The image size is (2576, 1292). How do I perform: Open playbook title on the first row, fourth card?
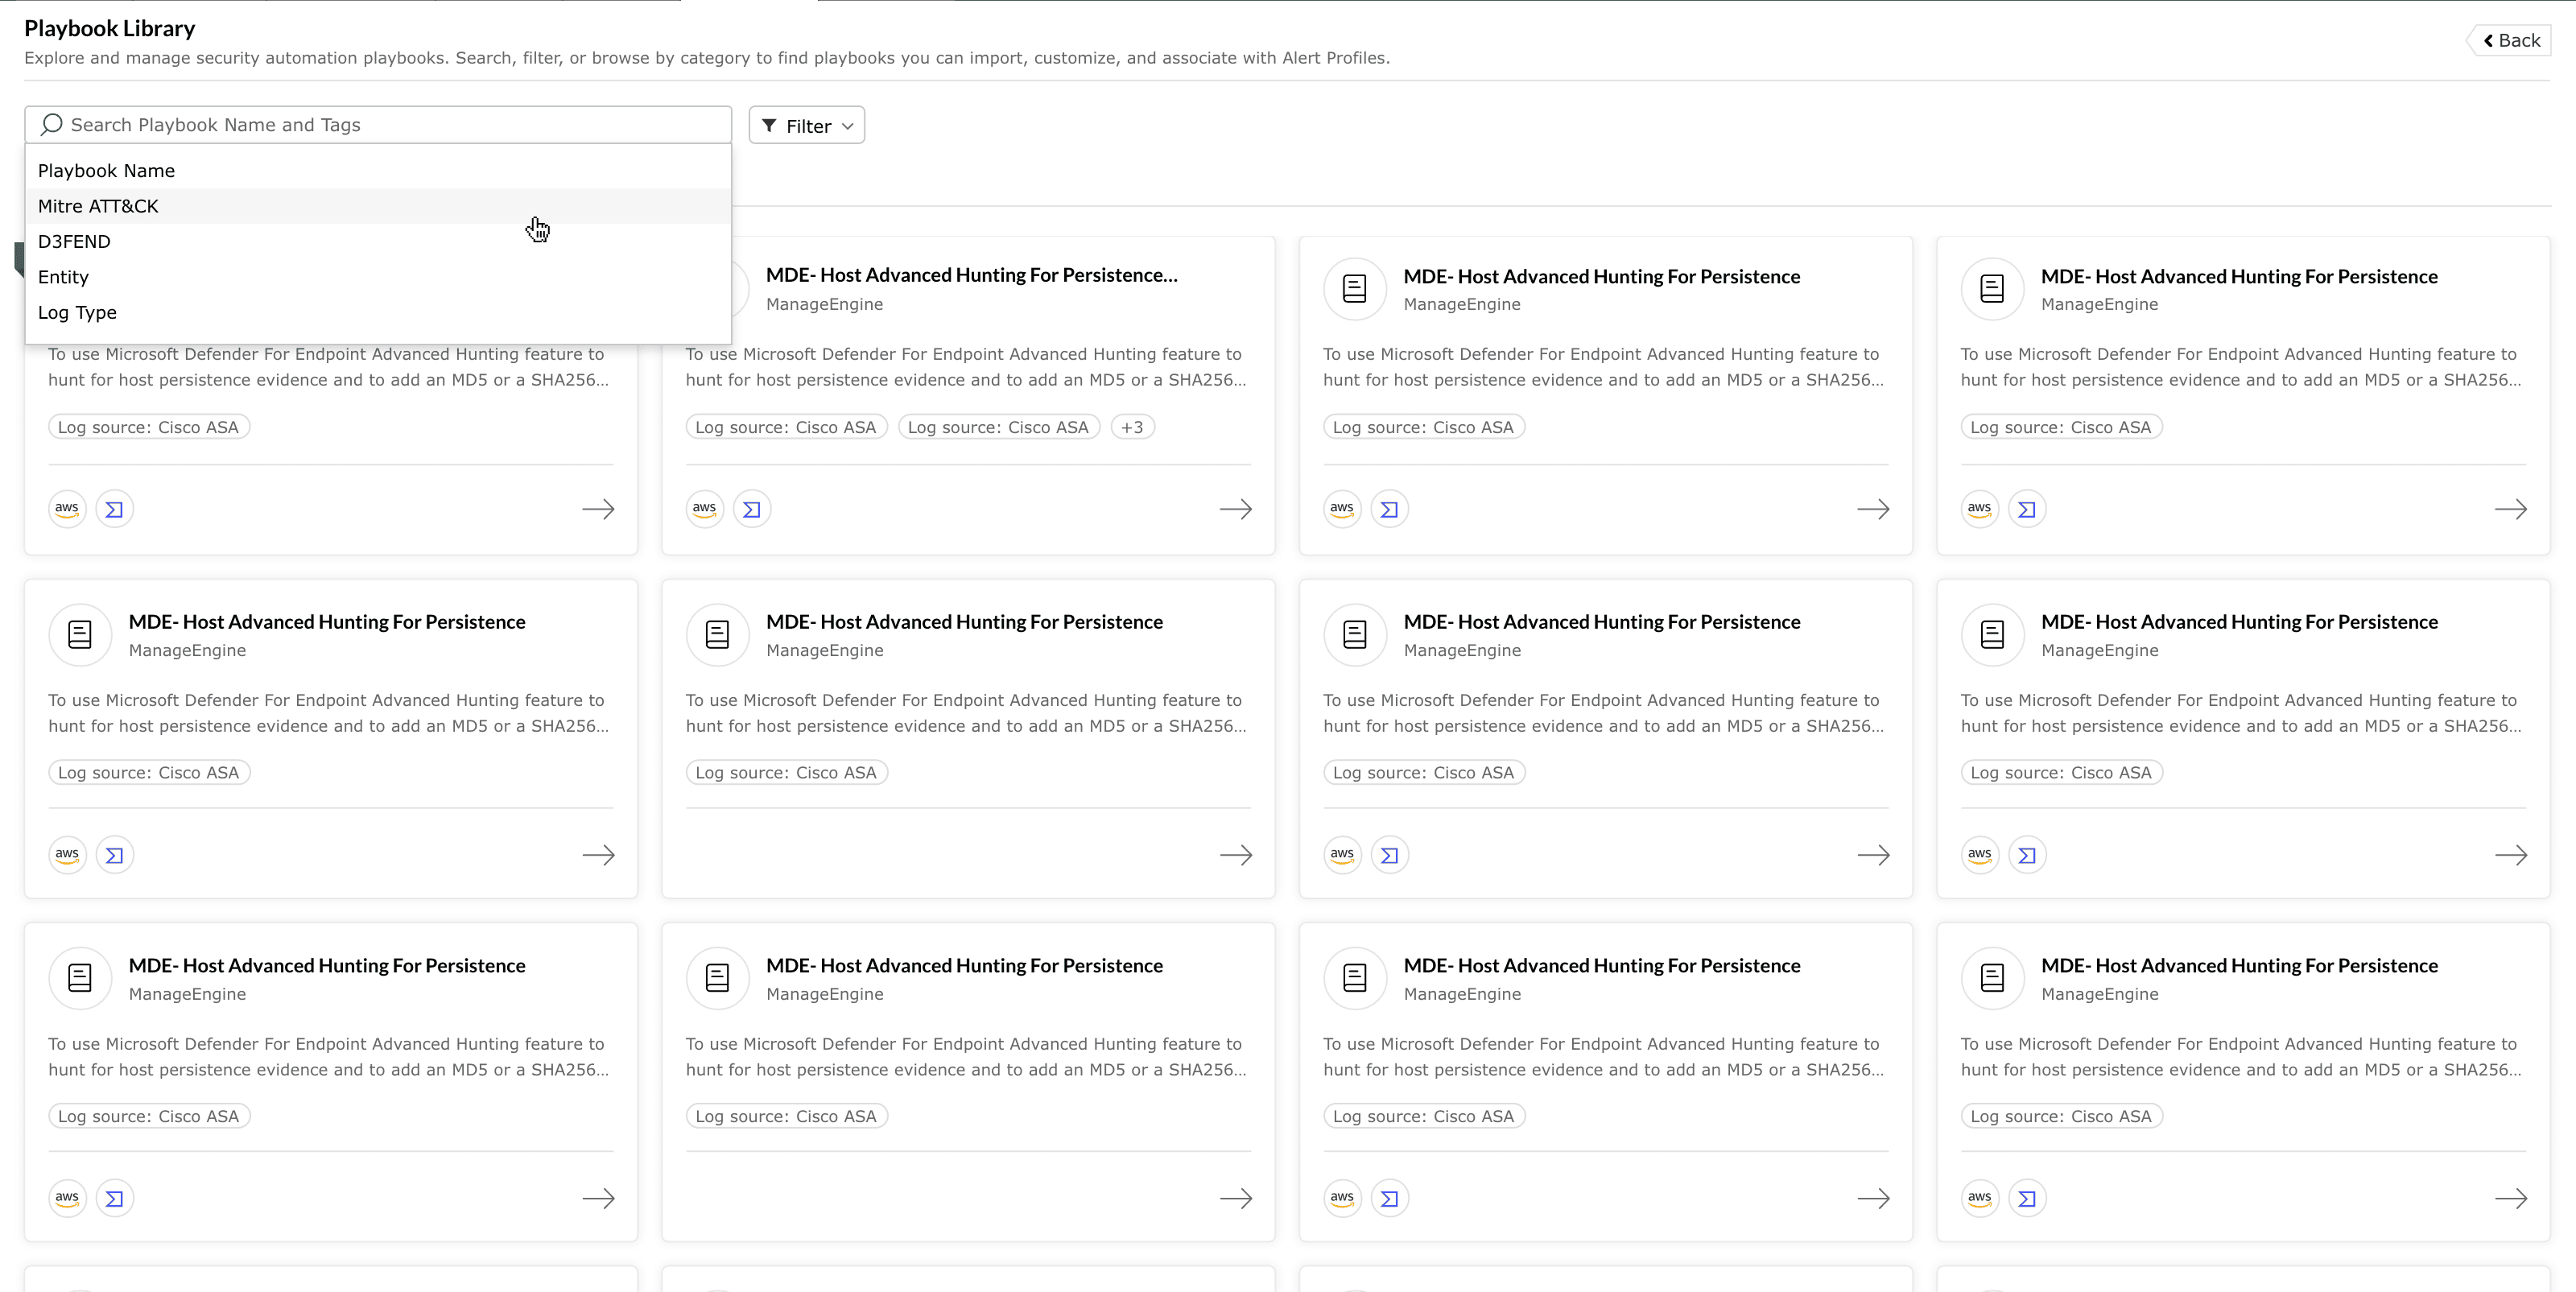2239,277
